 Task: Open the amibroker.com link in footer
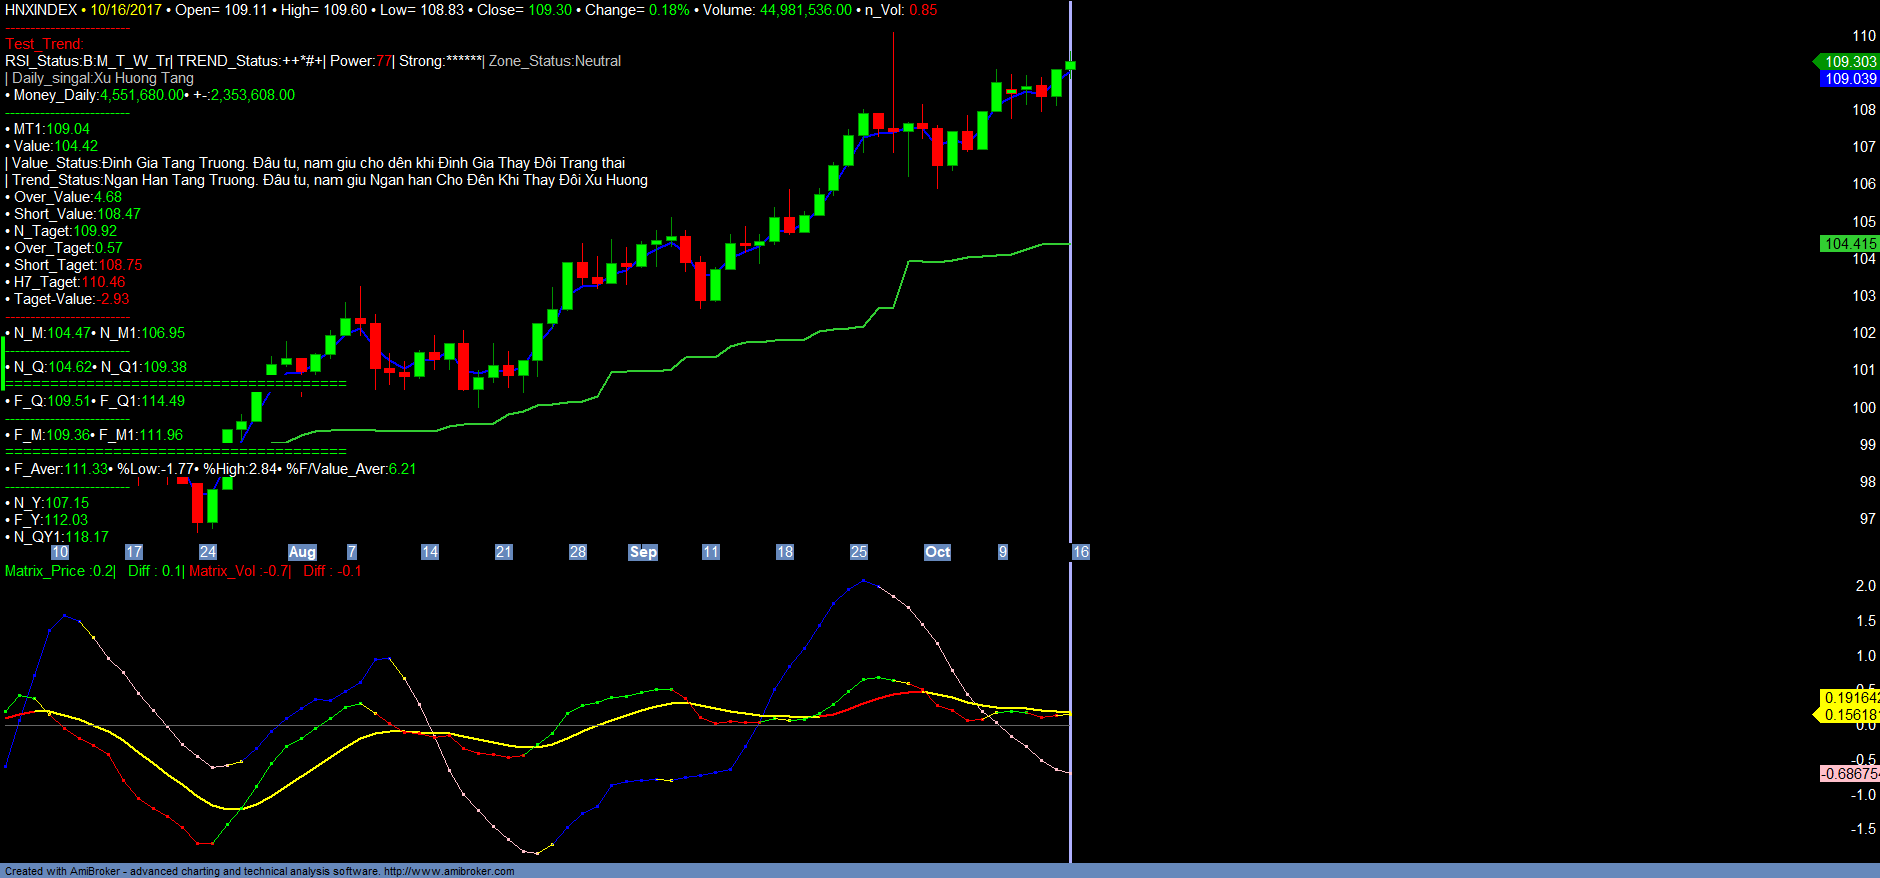(449, 871)
